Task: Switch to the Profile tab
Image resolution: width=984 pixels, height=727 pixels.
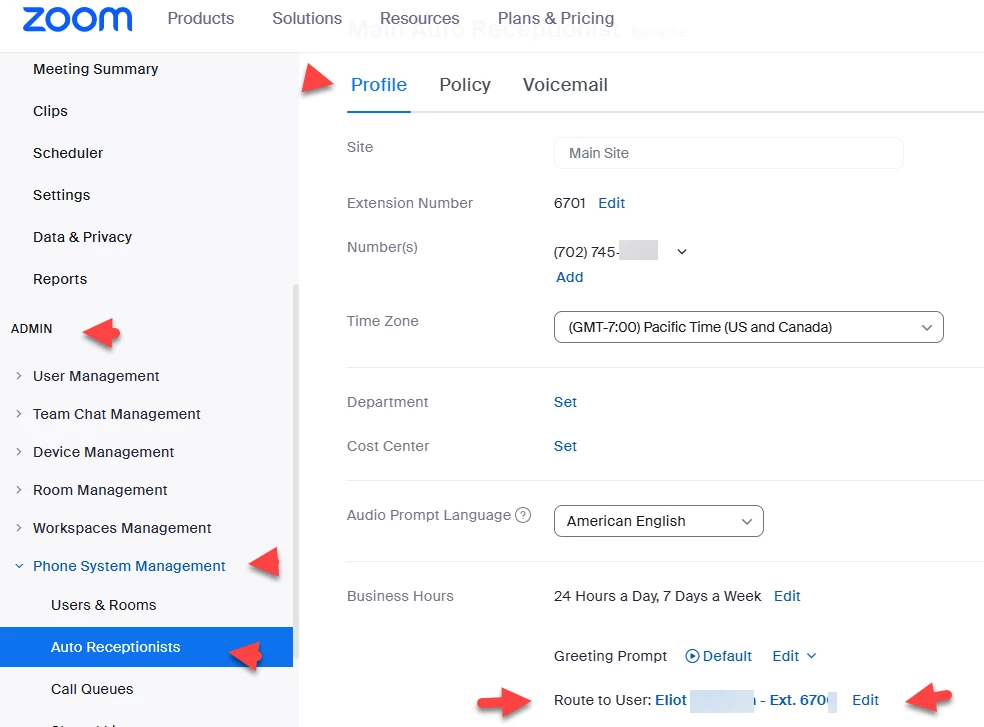Action: (378, 85)
